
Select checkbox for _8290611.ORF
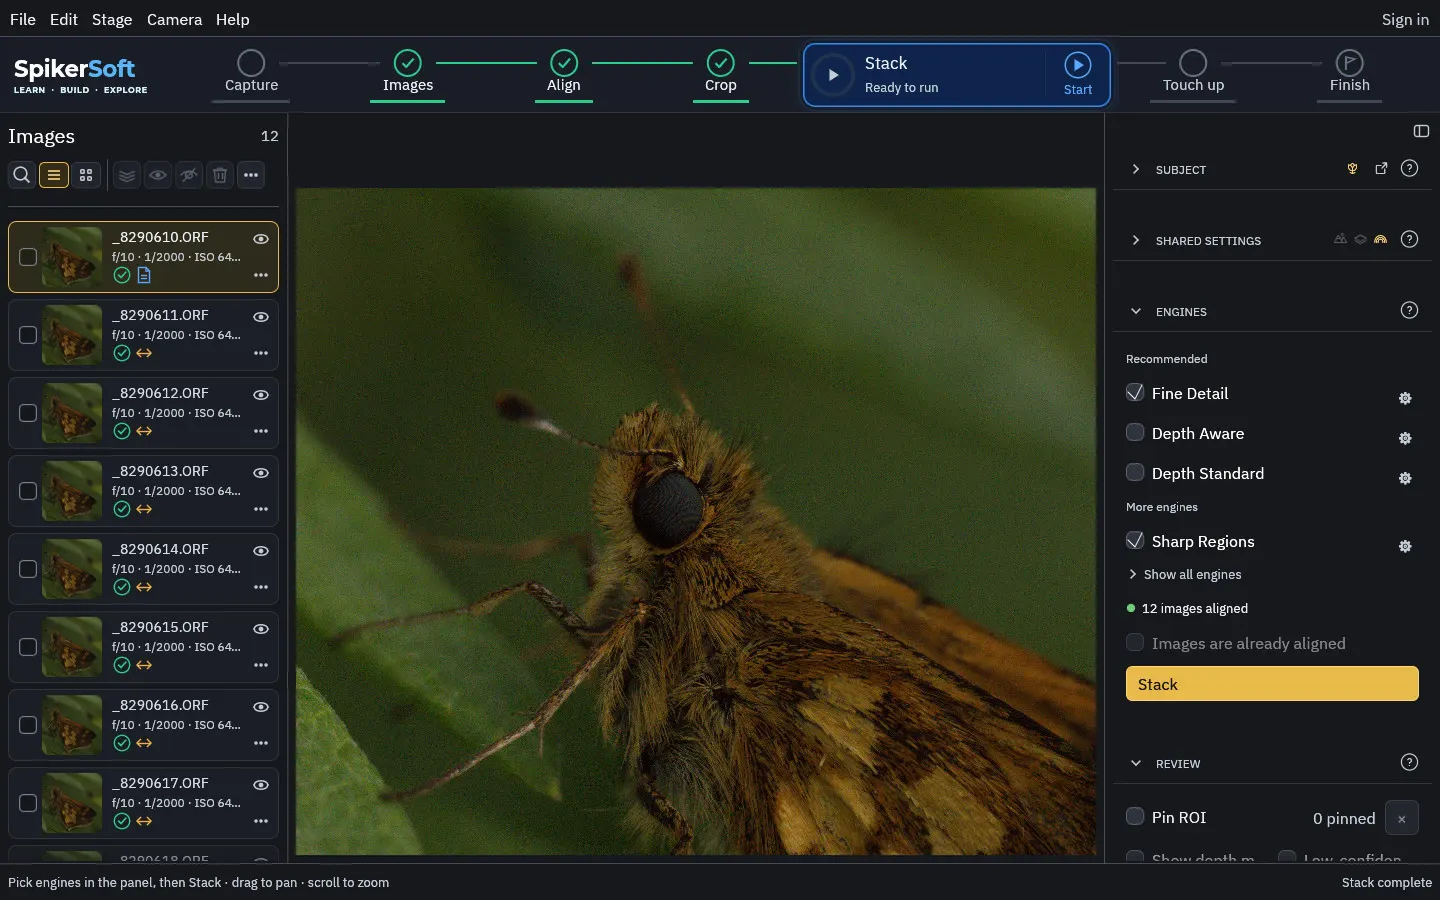tap(28, 335)
